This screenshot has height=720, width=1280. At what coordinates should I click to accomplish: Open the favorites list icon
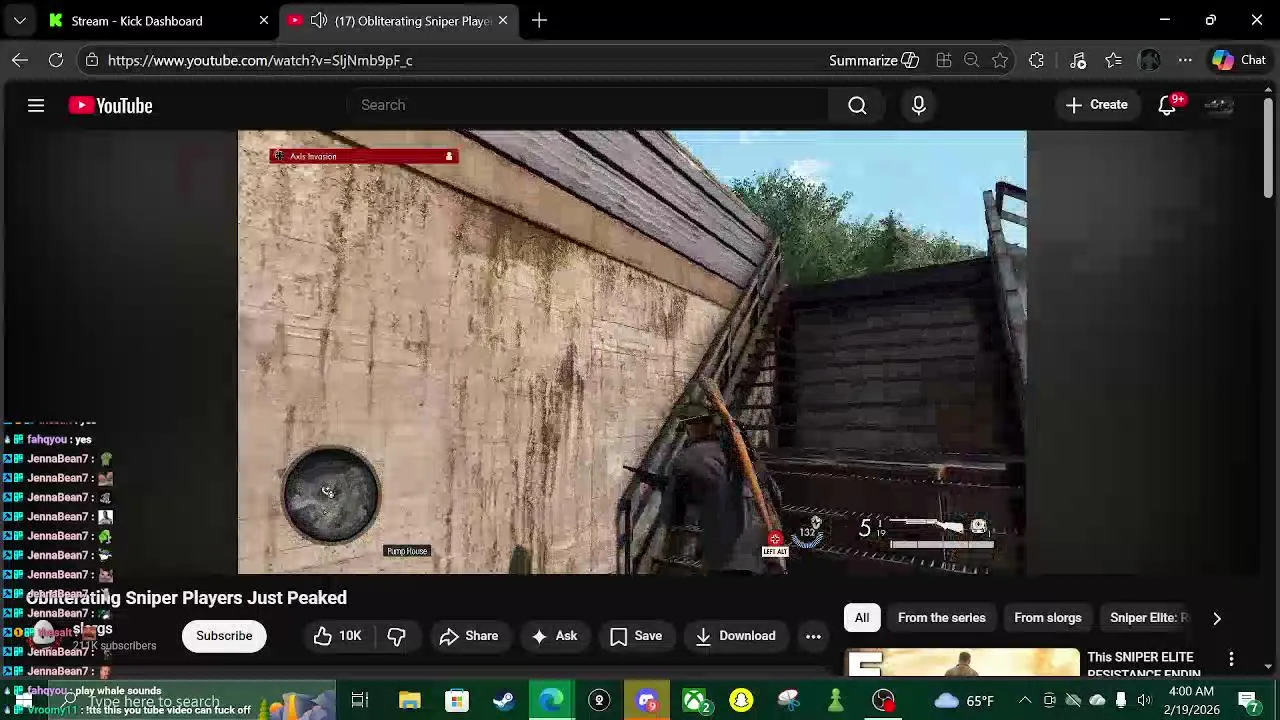click(1113, 60)
